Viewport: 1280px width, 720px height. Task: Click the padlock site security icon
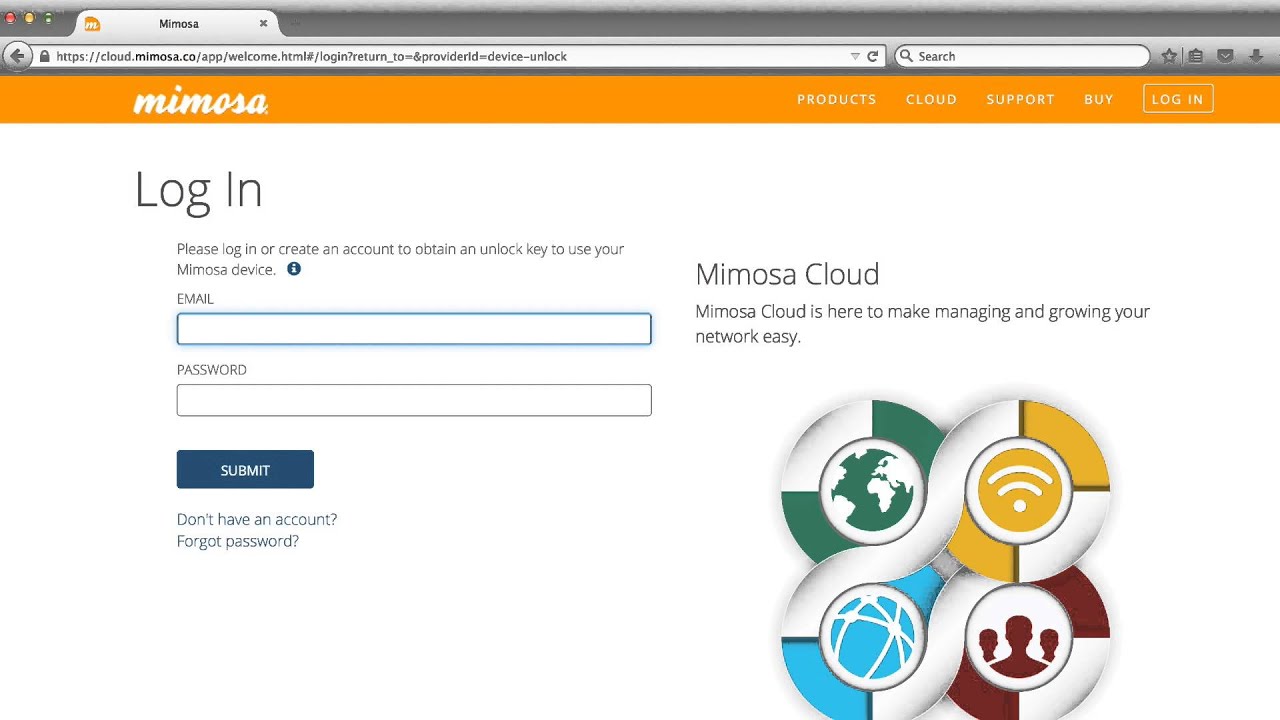pos(44,57)
